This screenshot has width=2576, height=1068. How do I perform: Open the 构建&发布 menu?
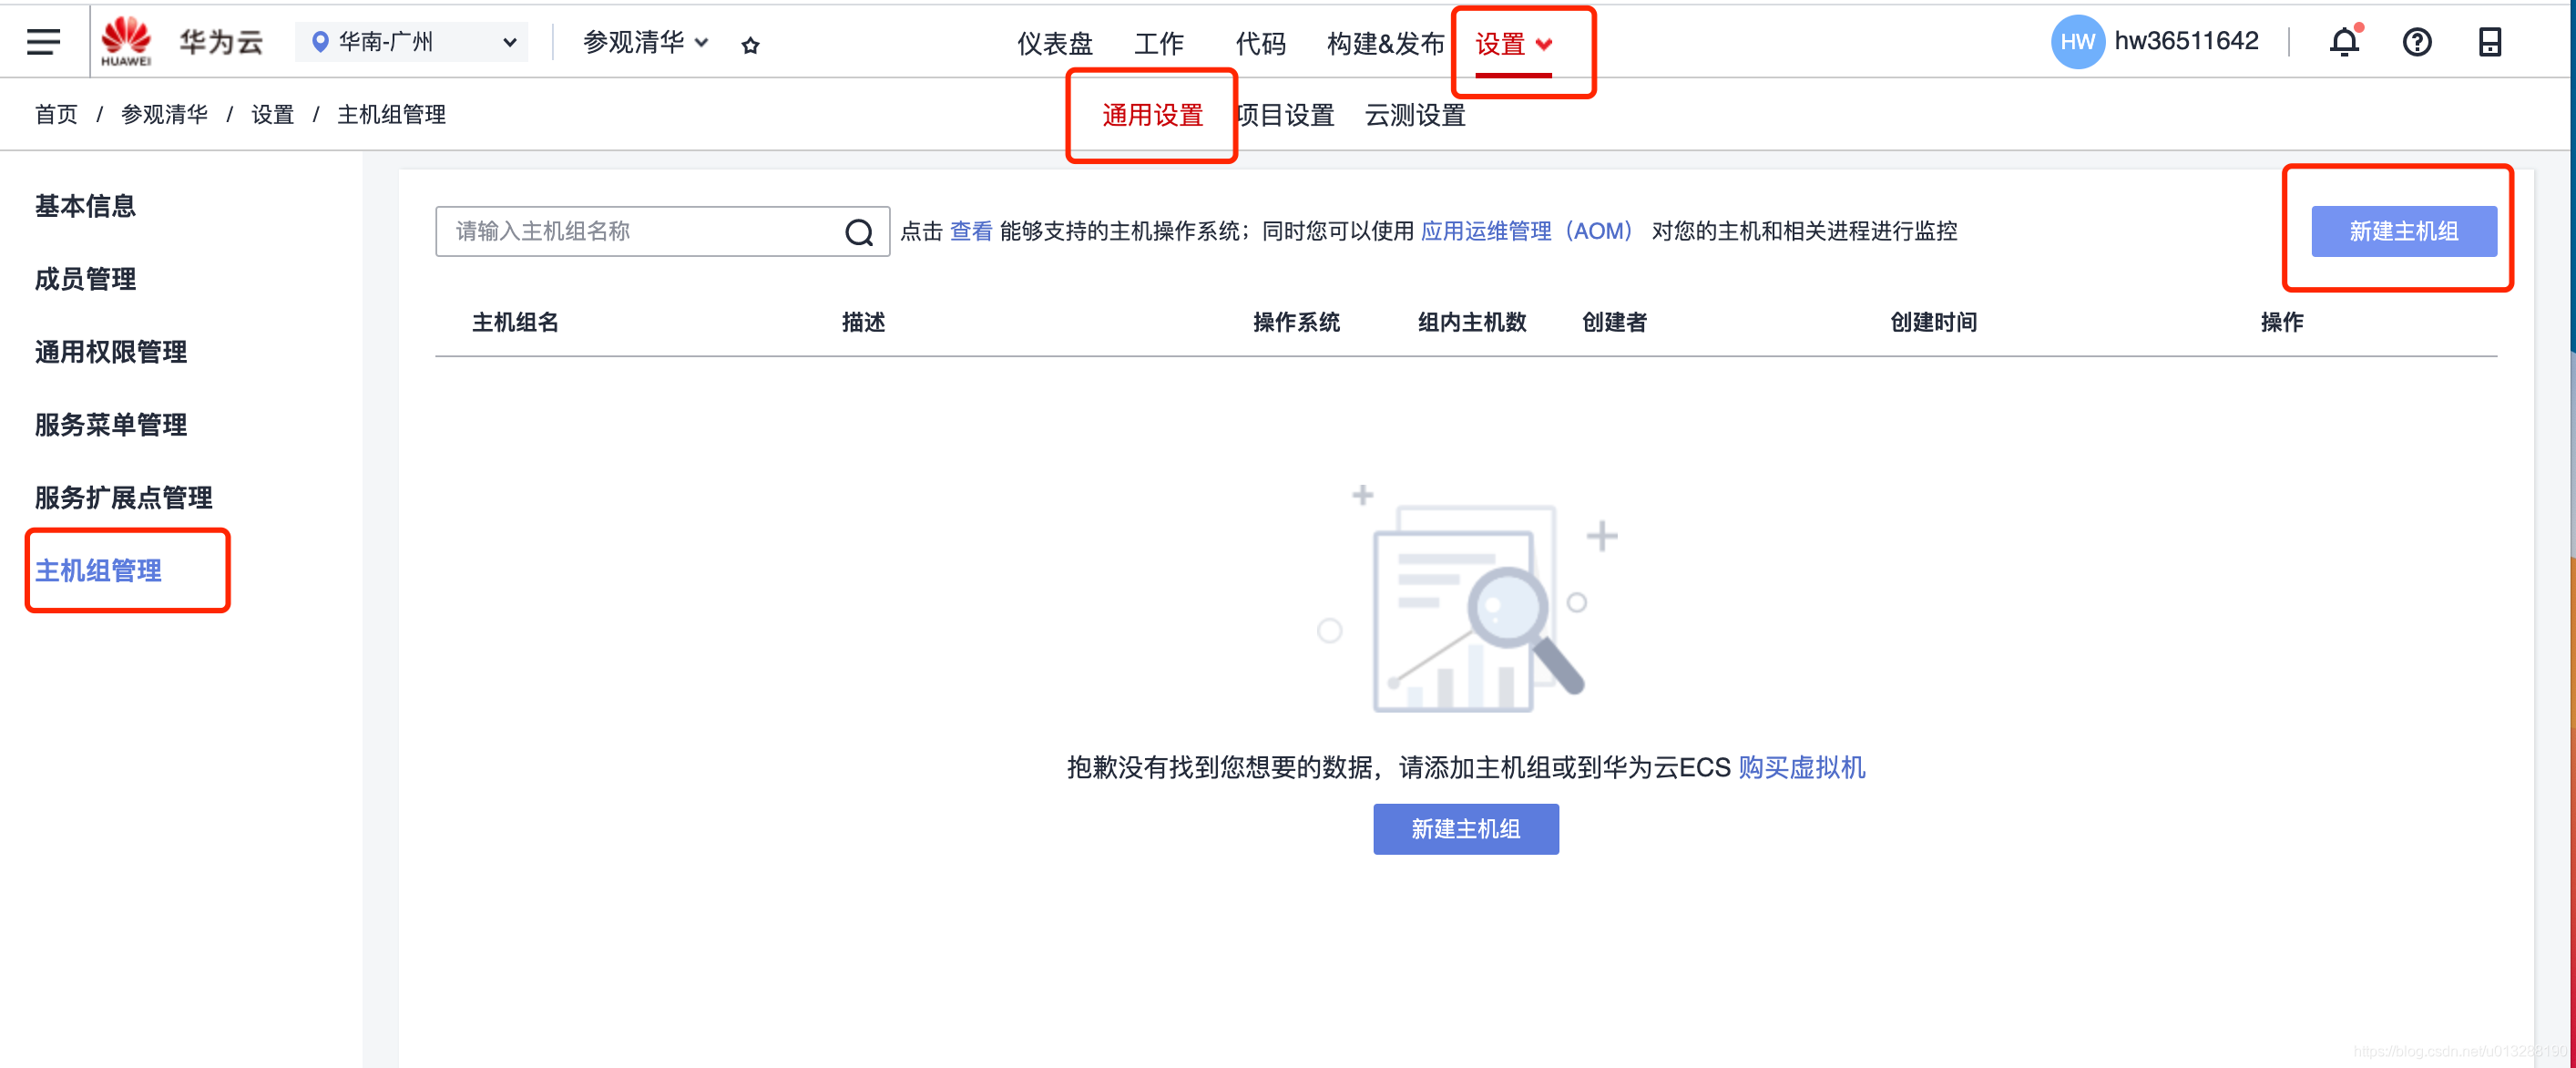(1385, 44)
